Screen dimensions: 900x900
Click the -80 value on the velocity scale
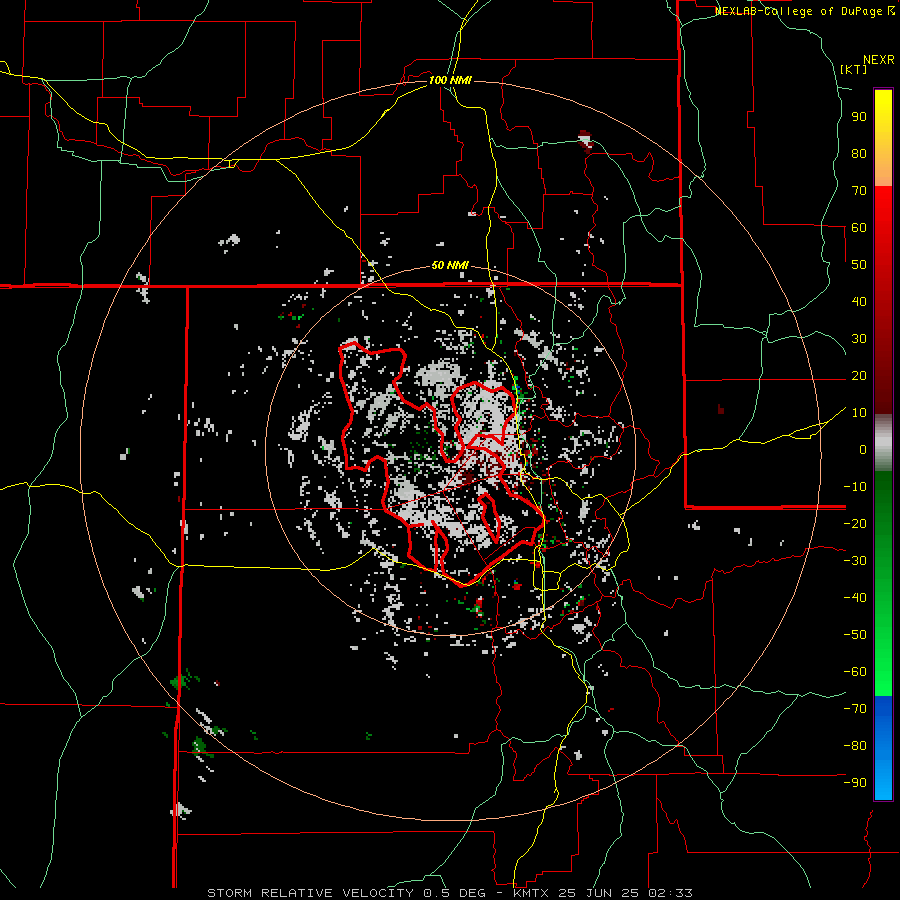coord(855,746)
